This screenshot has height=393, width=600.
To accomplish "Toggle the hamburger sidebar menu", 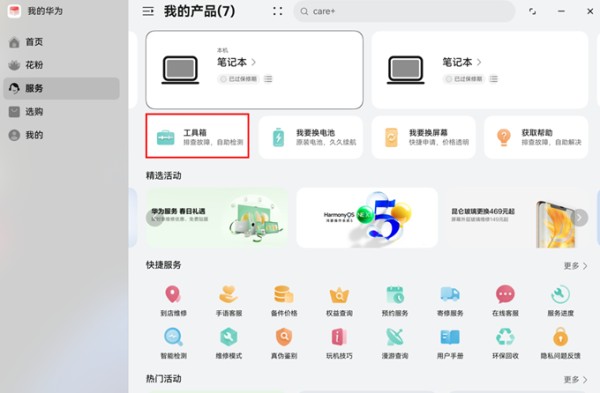I will (148, 11).
